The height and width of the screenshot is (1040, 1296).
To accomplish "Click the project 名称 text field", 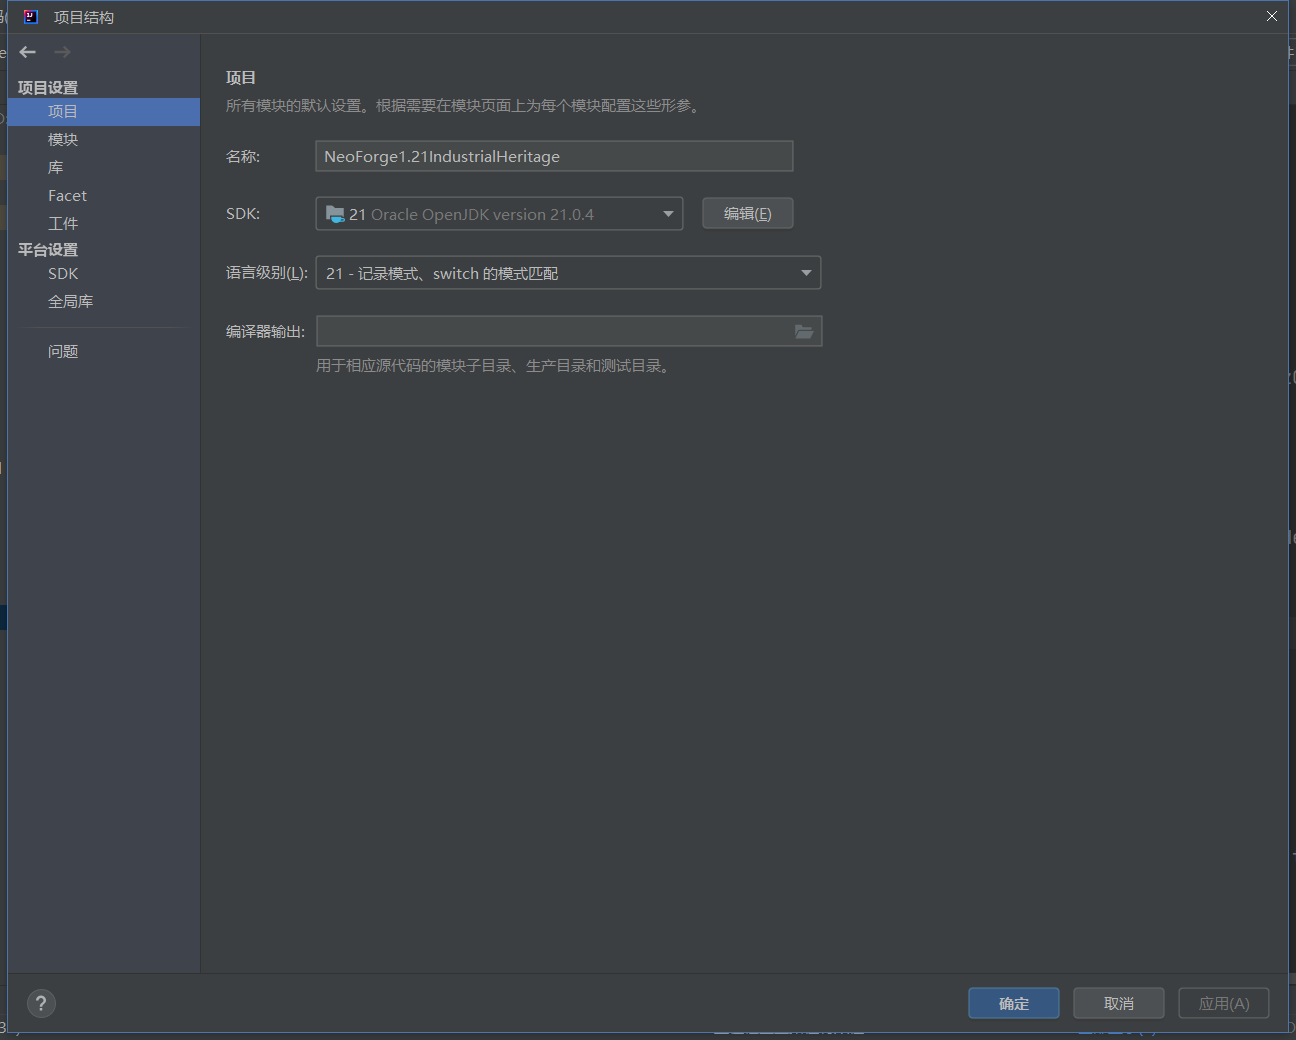I will (554, 157).
